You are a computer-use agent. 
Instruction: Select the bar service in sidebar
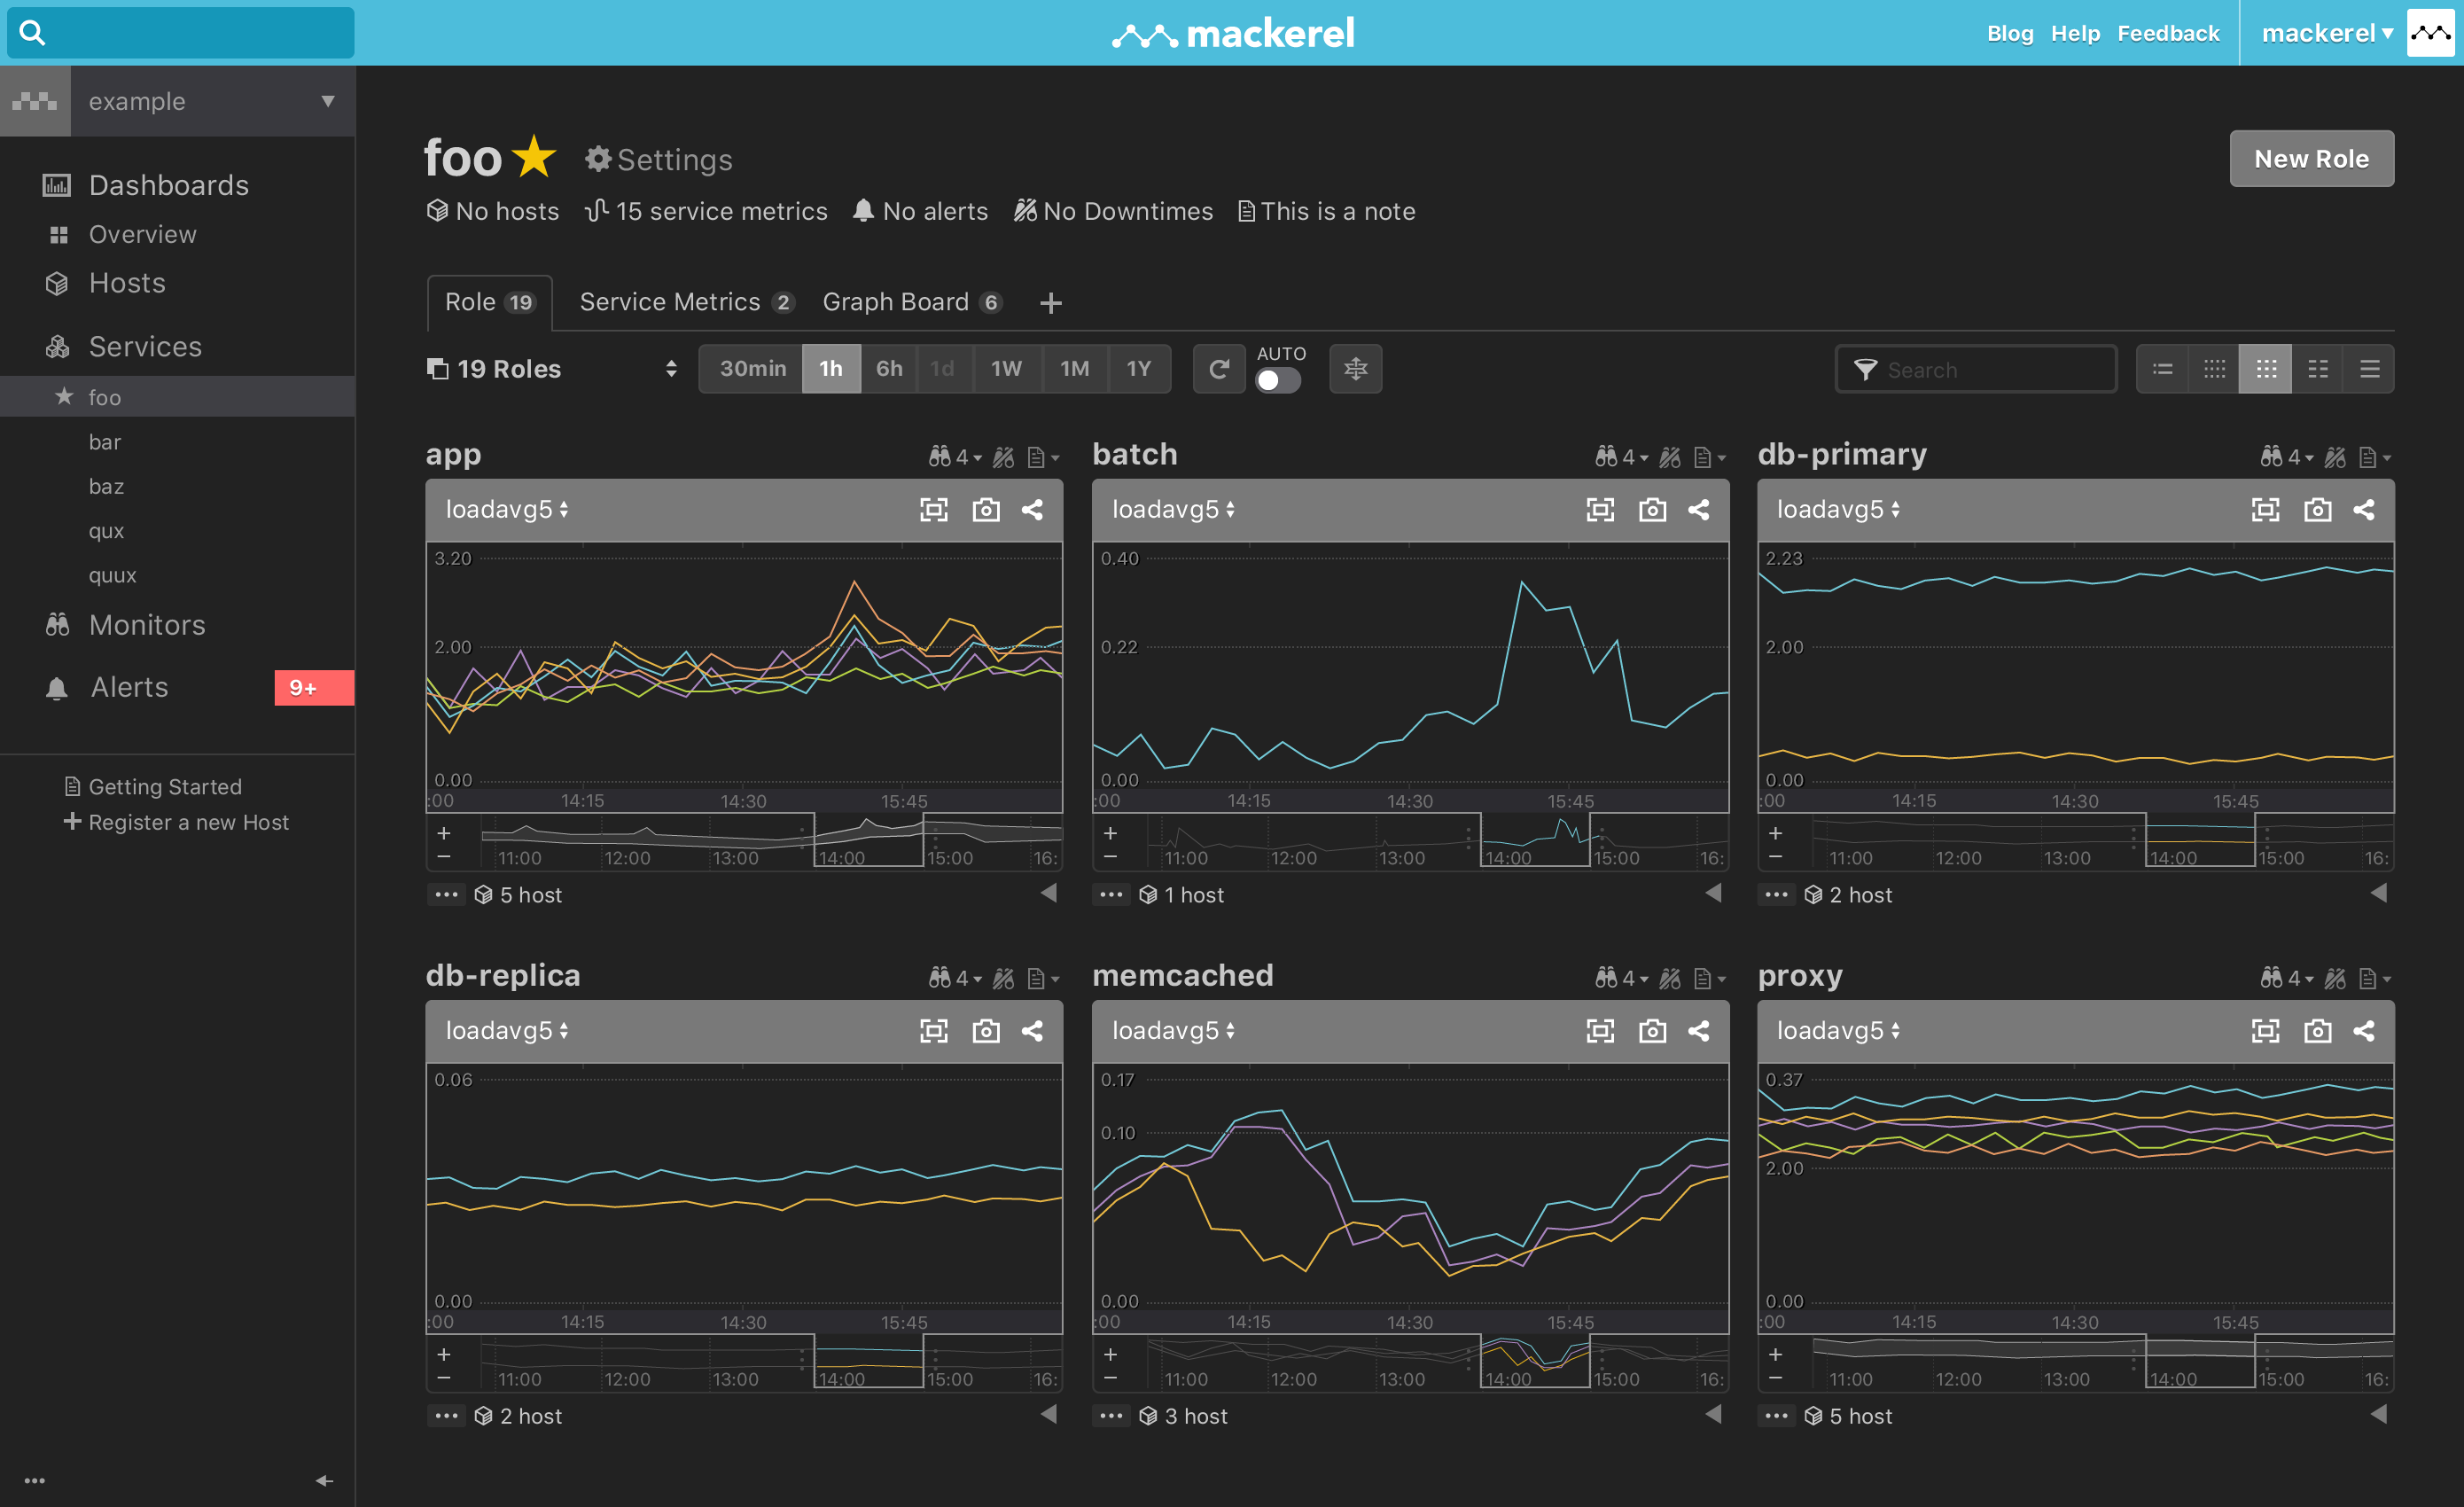coord(105,442)
